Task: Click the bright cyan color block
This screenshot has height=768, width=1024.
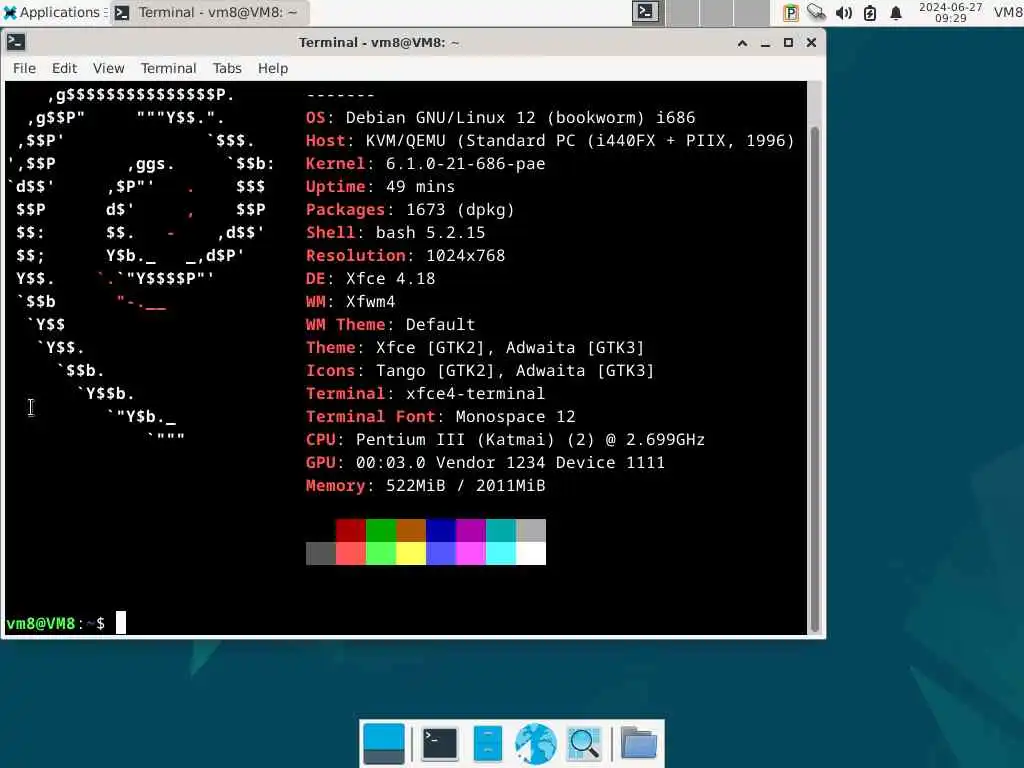Action: [501, 553]
